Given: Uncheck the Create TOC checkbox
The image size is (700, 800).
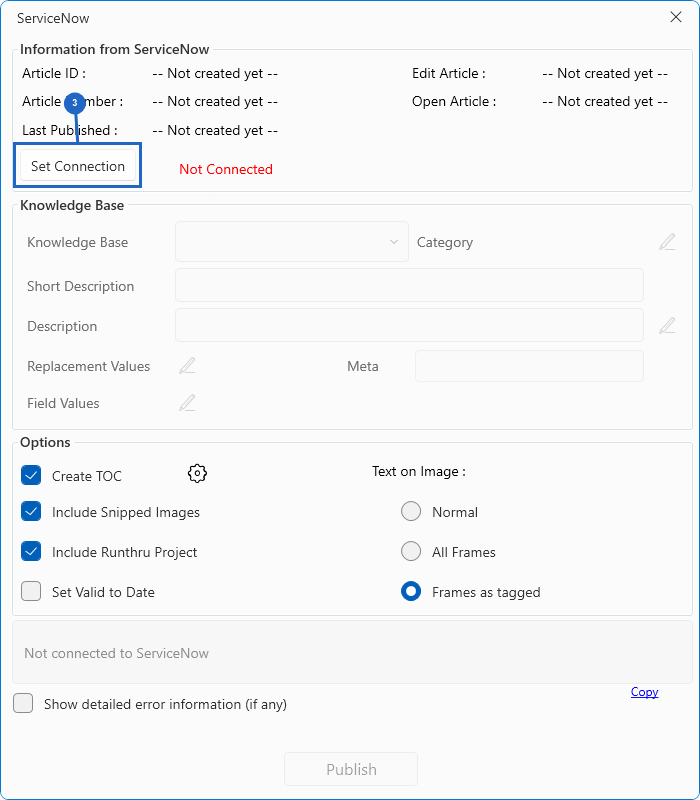Looking at the screenshot, I should [31, 475].
